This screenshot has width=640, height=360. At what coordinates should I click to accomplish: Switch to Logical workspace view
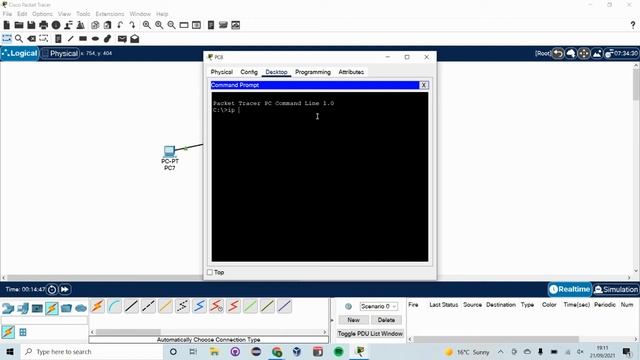point(20,53)
